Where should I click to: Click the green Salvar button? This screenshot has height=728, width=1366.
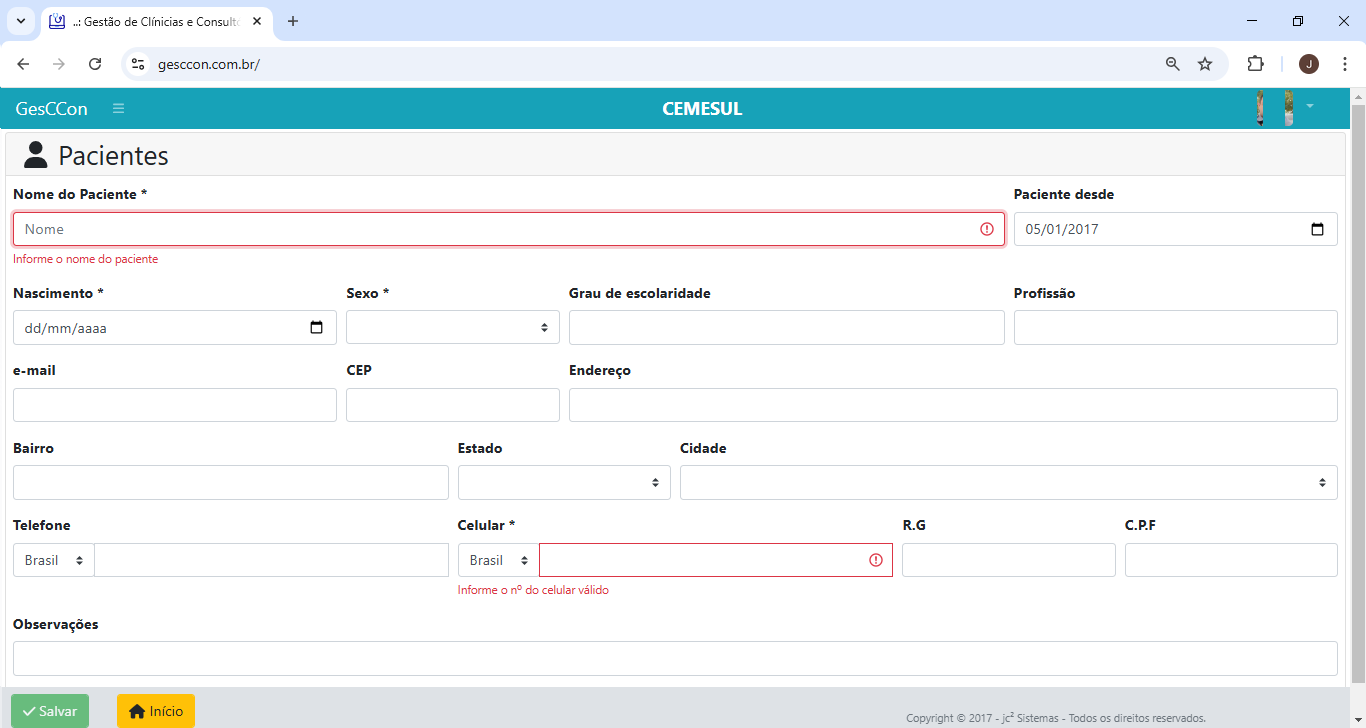click(50, 711)
